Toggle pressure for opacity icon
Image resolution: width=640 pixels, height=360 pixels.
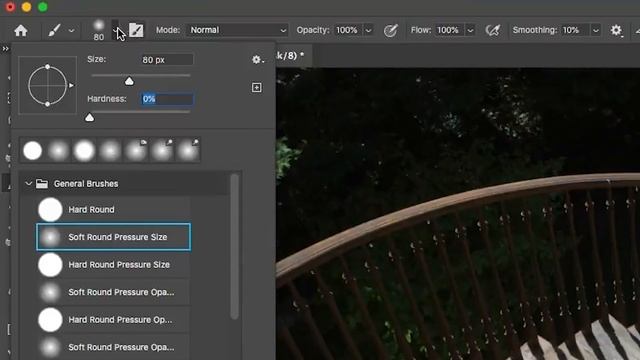click(391, 30)
